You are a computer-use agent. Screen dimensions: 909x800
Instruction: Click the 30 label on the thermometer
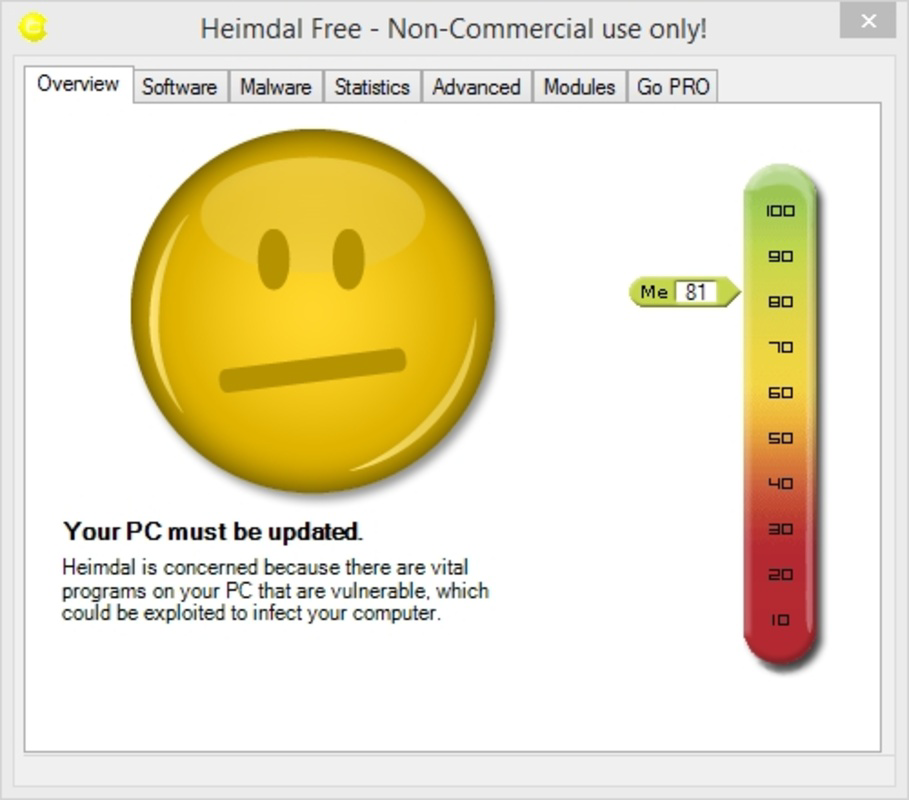pyautogui.click(x=780, y=529)
